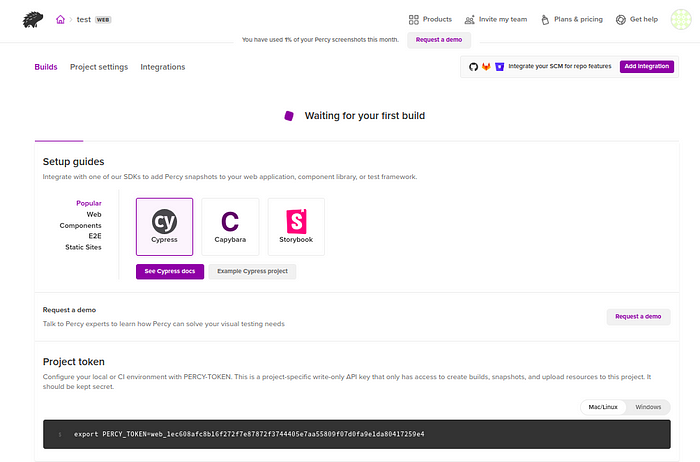Select the Web guides category
The image size is (700, 462).
point(94,214)
